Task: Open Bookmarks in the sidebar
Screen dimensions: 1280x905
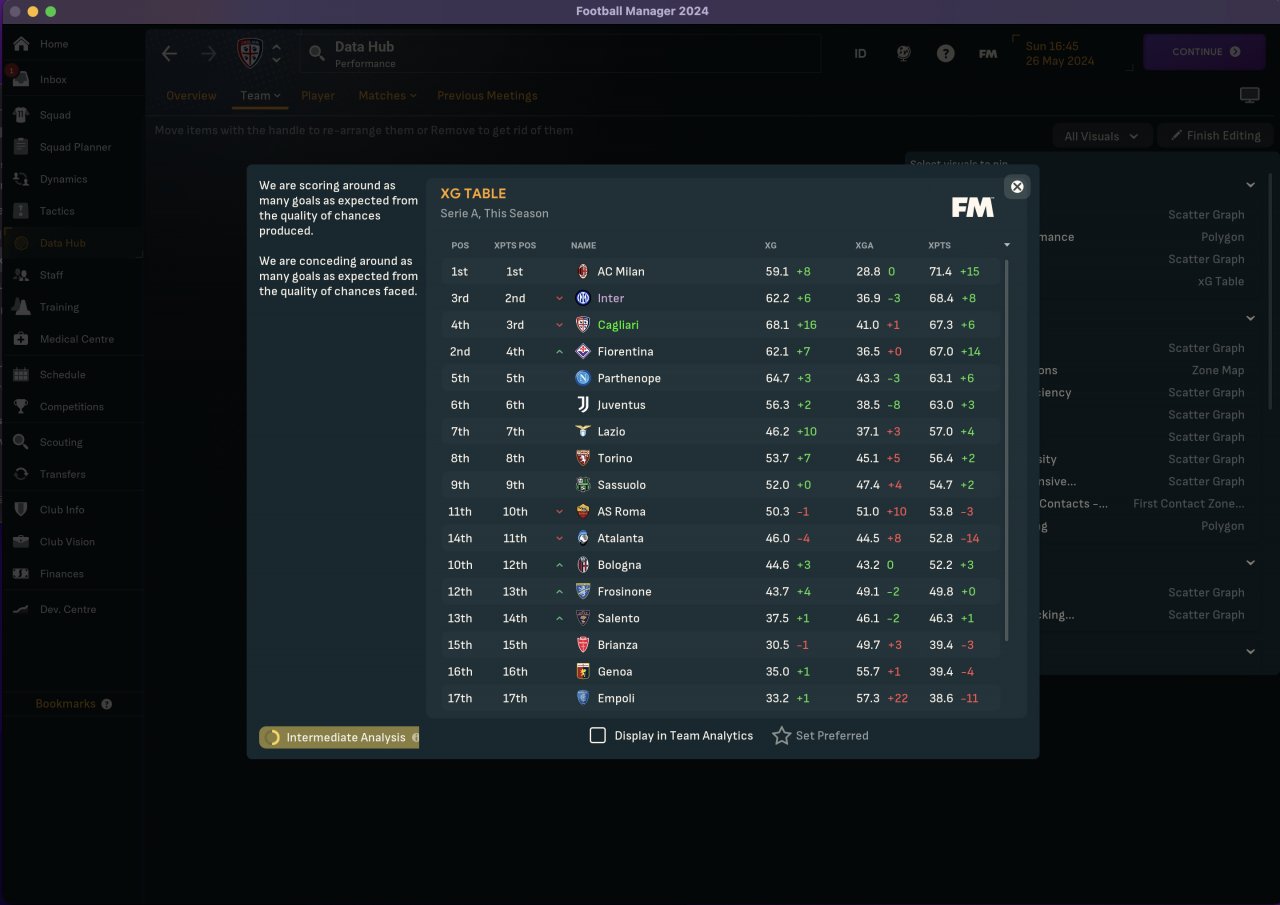Action: (x=66, y=704)
